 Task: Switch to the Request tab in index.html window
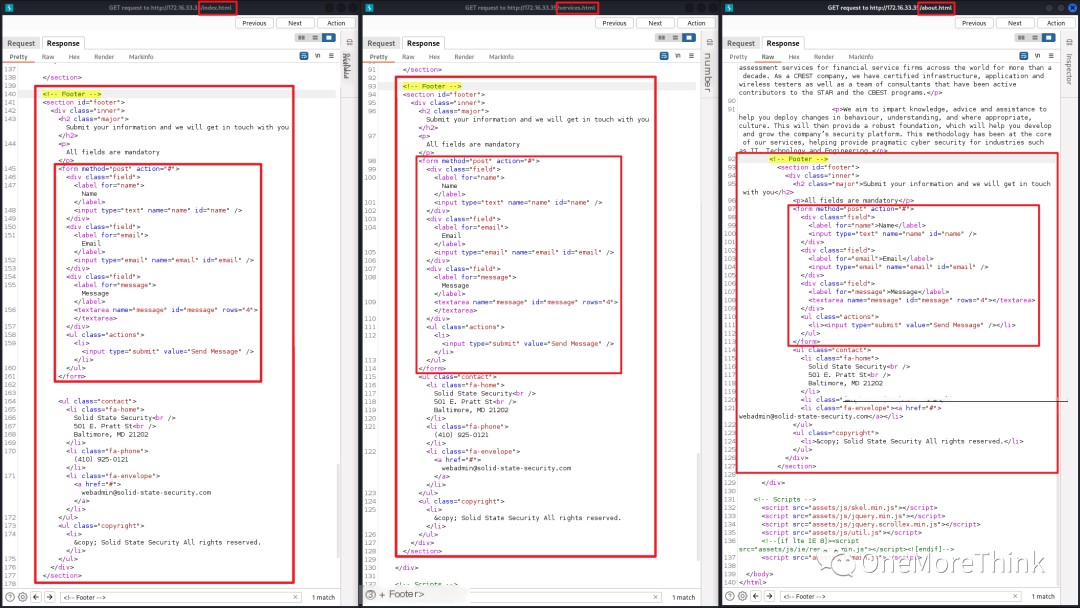pyautogui.click(x=21, y=43)
